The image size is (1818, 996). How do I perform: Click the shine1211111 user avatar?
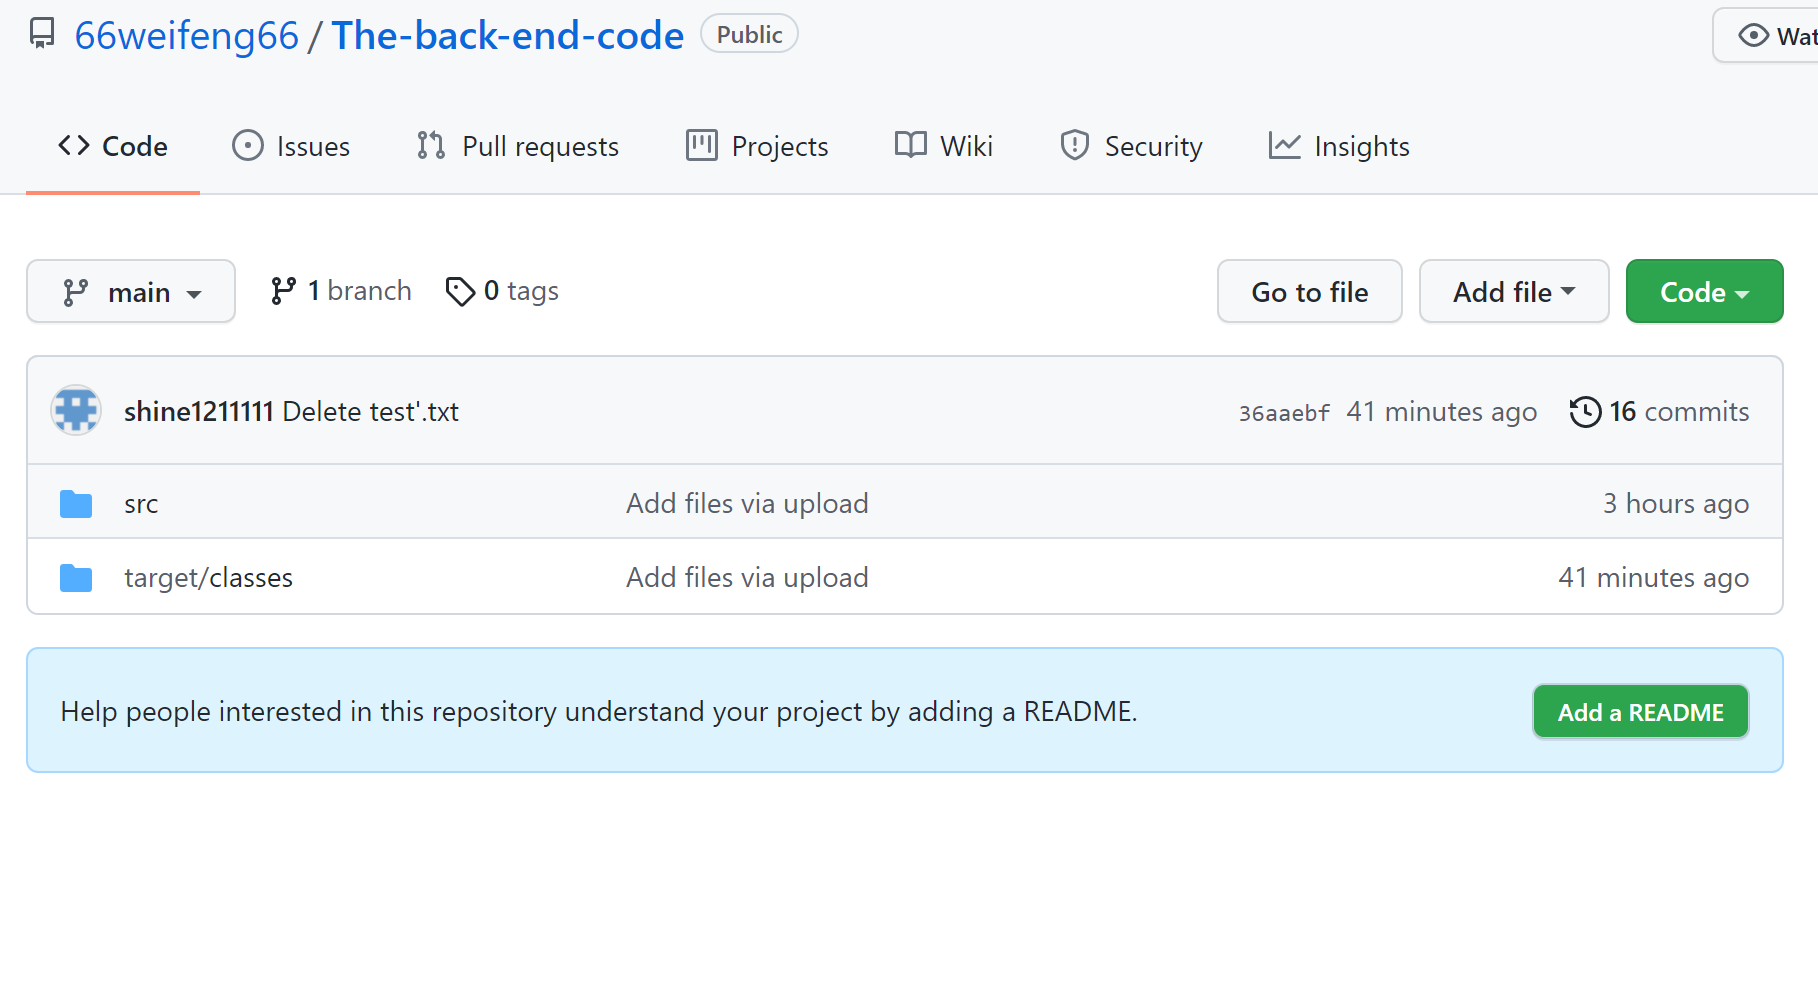(76, 410)
